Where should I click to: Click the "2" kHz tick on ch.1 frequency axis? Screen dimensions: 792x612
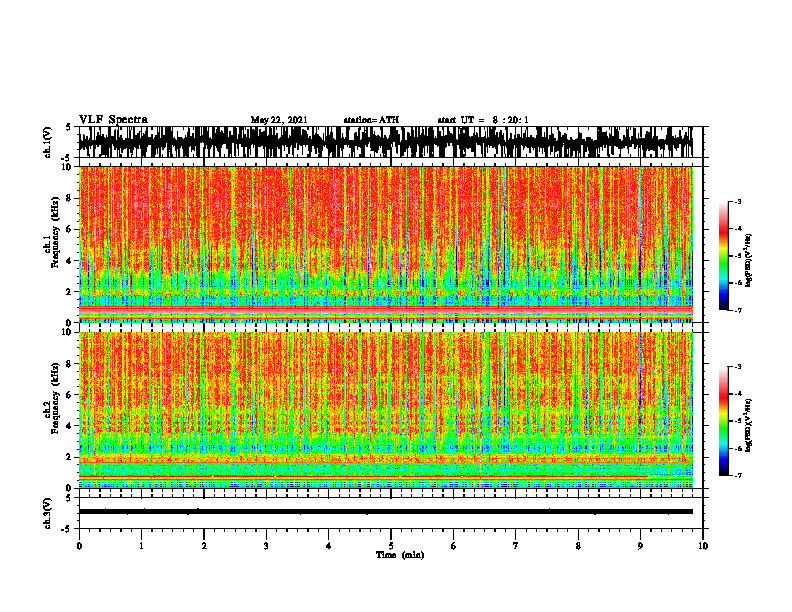click(x=70, y=291)
